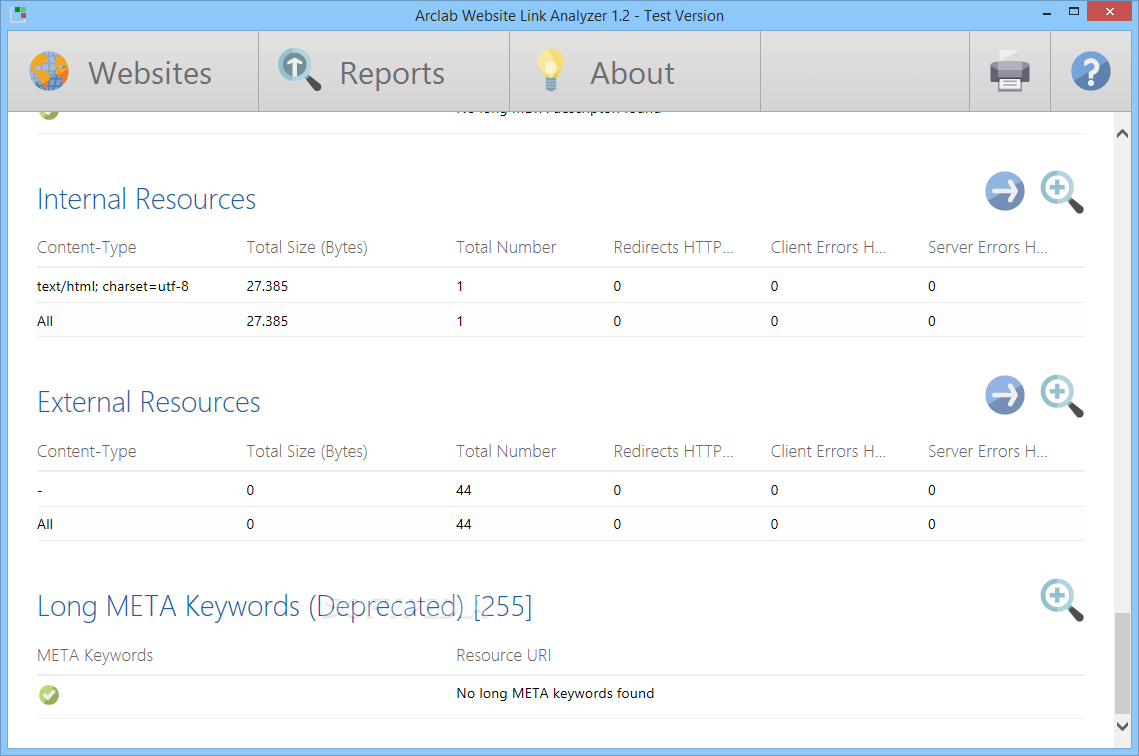Click the Total Size (Bytes) header under Internal Resources
The width and height of the screenshot is (1139, 756).
pyautogui.click(x=307, y=247)
